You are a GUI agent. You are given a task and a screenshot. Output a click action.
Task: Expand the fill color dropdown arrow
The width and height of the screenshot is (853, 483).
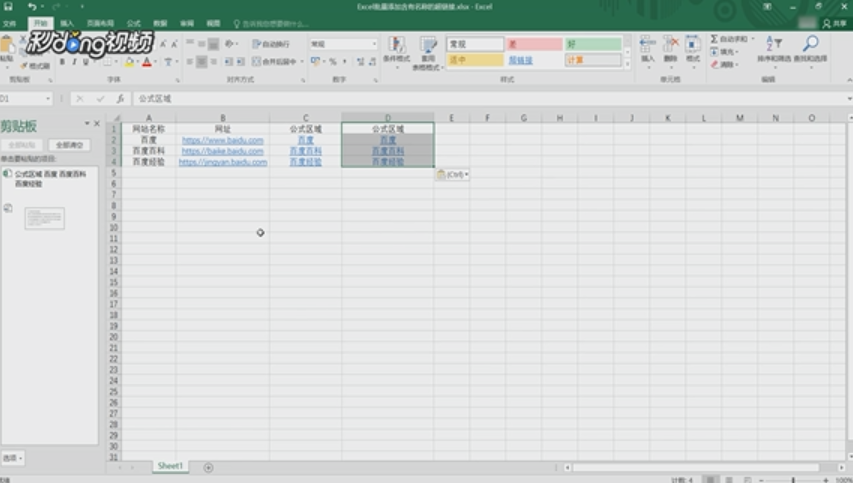coord(137,62)
